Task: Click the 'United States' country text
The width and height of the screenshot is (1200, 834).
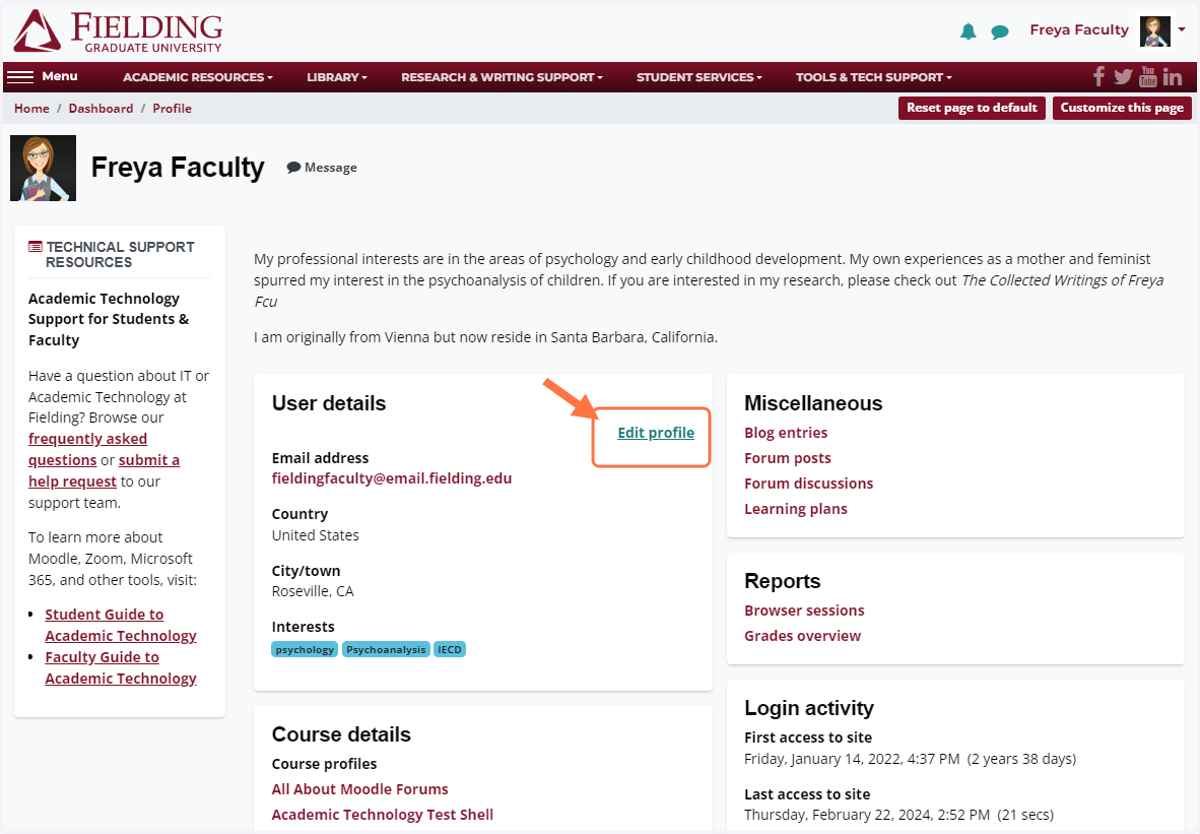Action: point(316,535)
